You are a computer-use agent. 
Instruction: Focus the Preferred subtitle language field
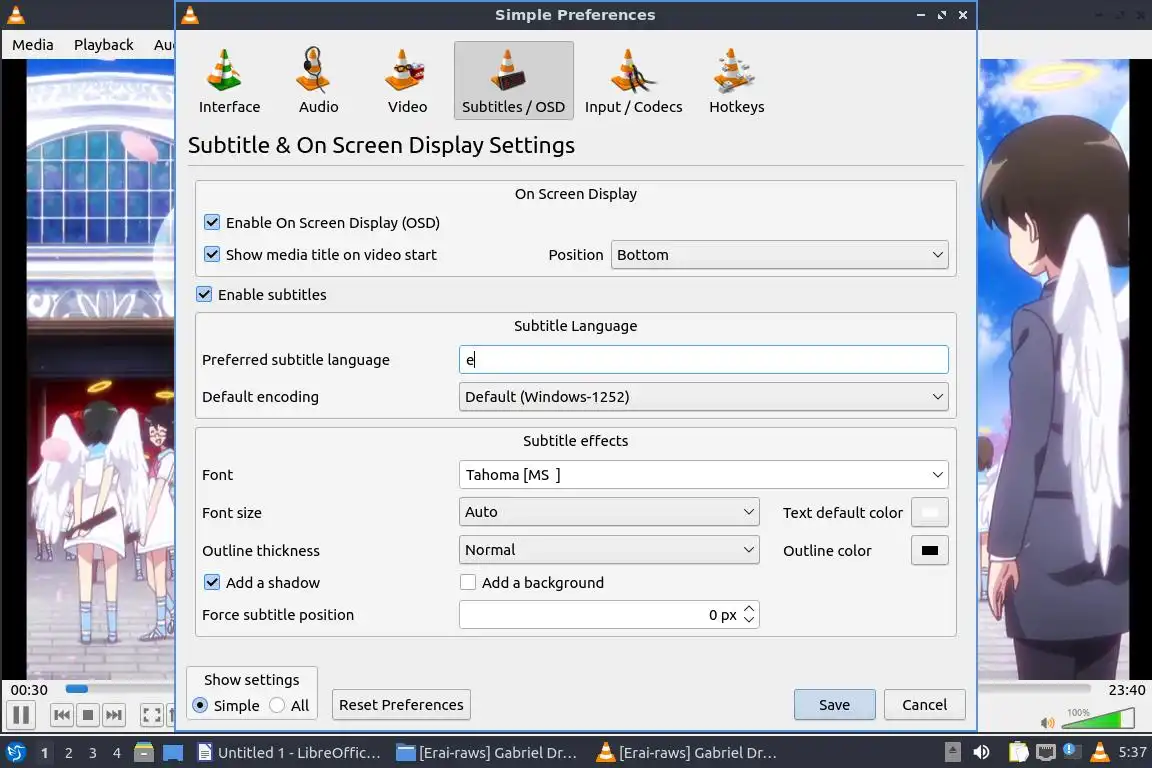coord(703,359)
